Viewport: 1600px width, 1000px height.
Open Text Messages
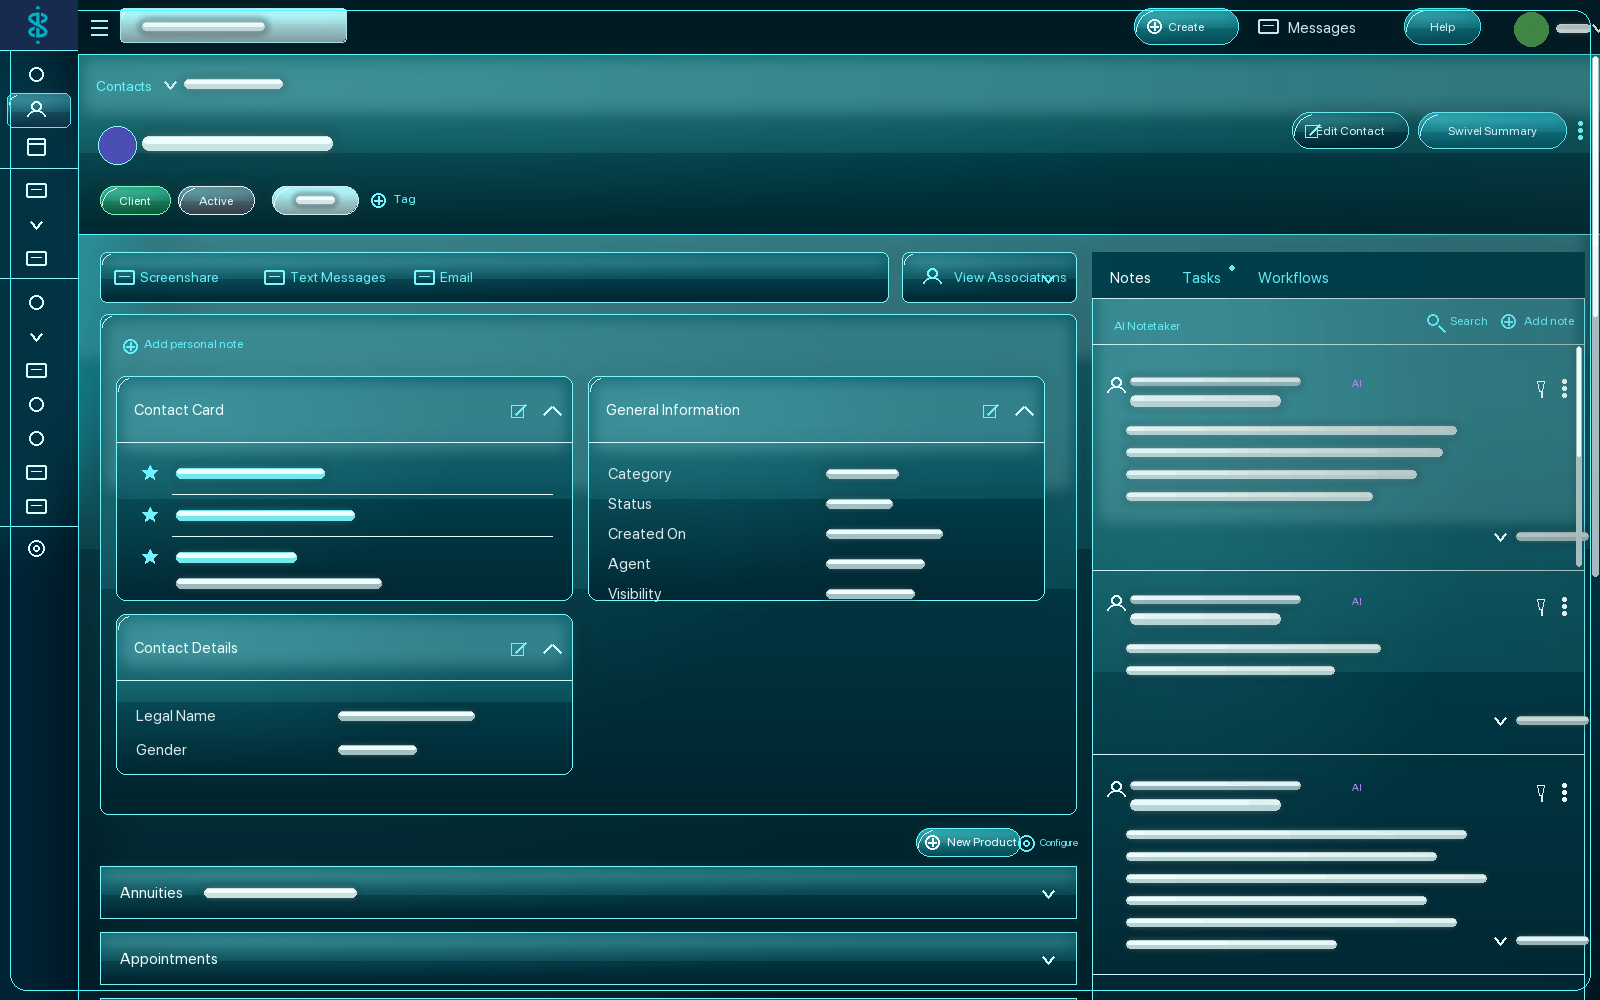tap(325, 277)
